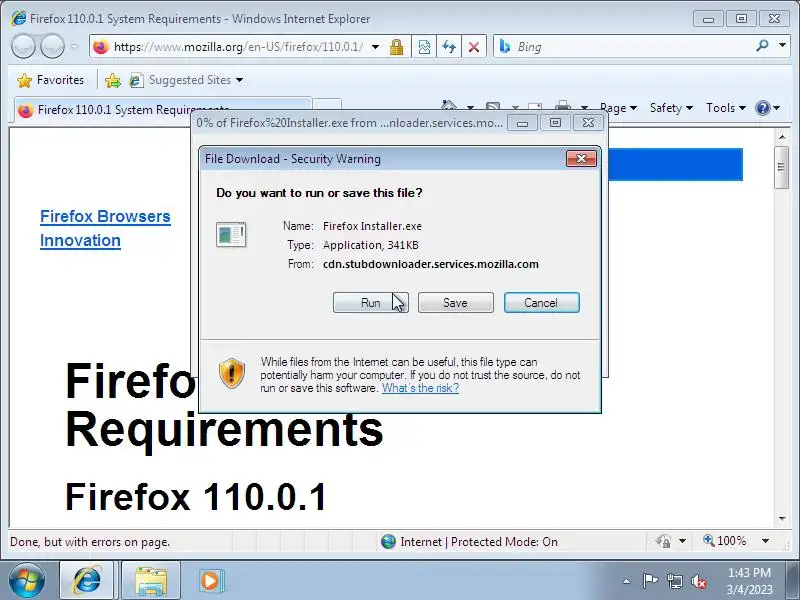
Task: Click the Action Center flag icon
Action: tap(649, 581)
